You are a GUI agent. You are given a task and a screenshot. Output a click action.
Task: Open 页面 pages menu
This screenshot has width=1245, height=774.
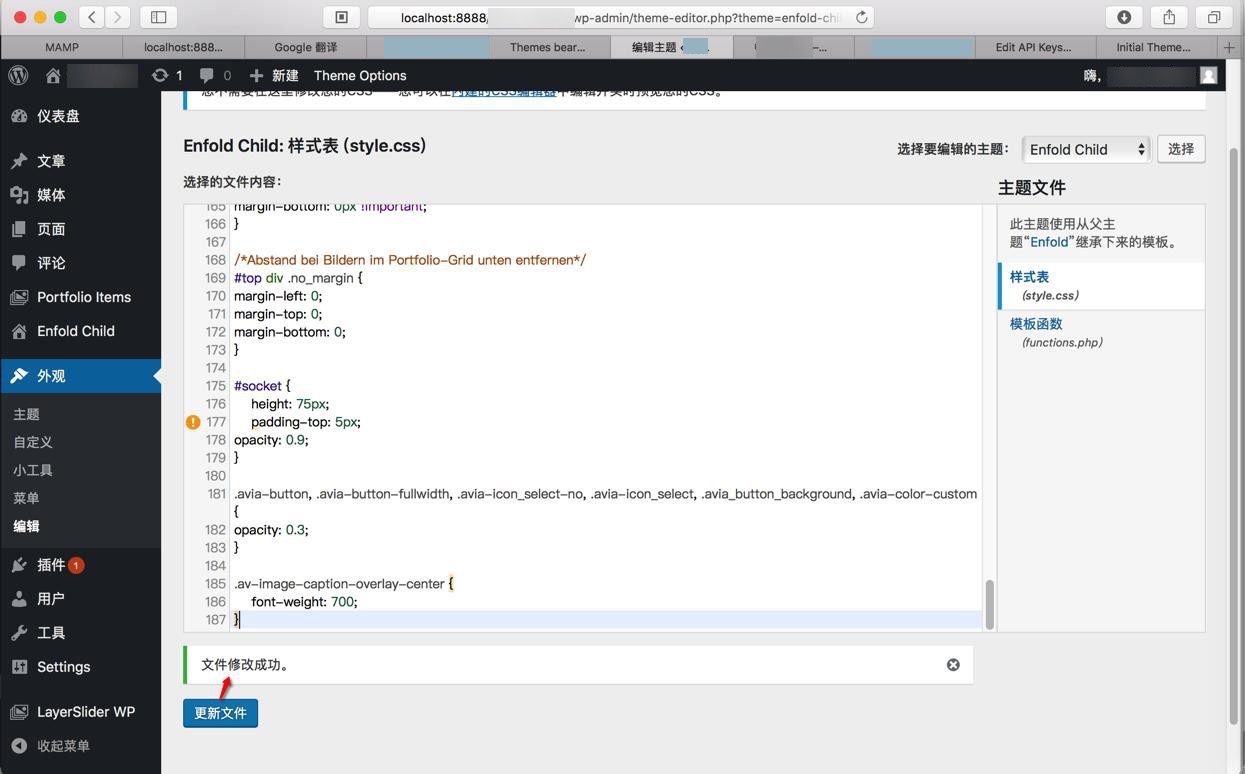(80, 229)
